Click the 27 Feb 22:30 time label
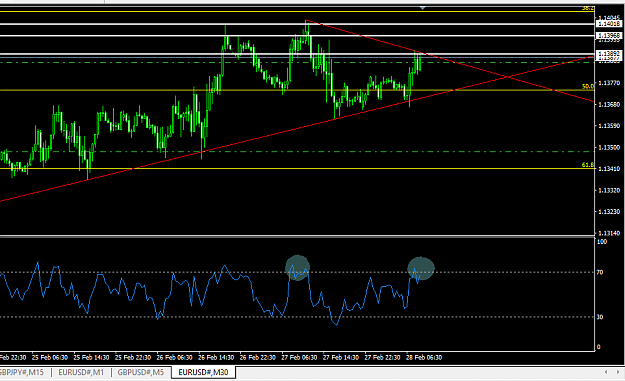 [x=383, y=357]
